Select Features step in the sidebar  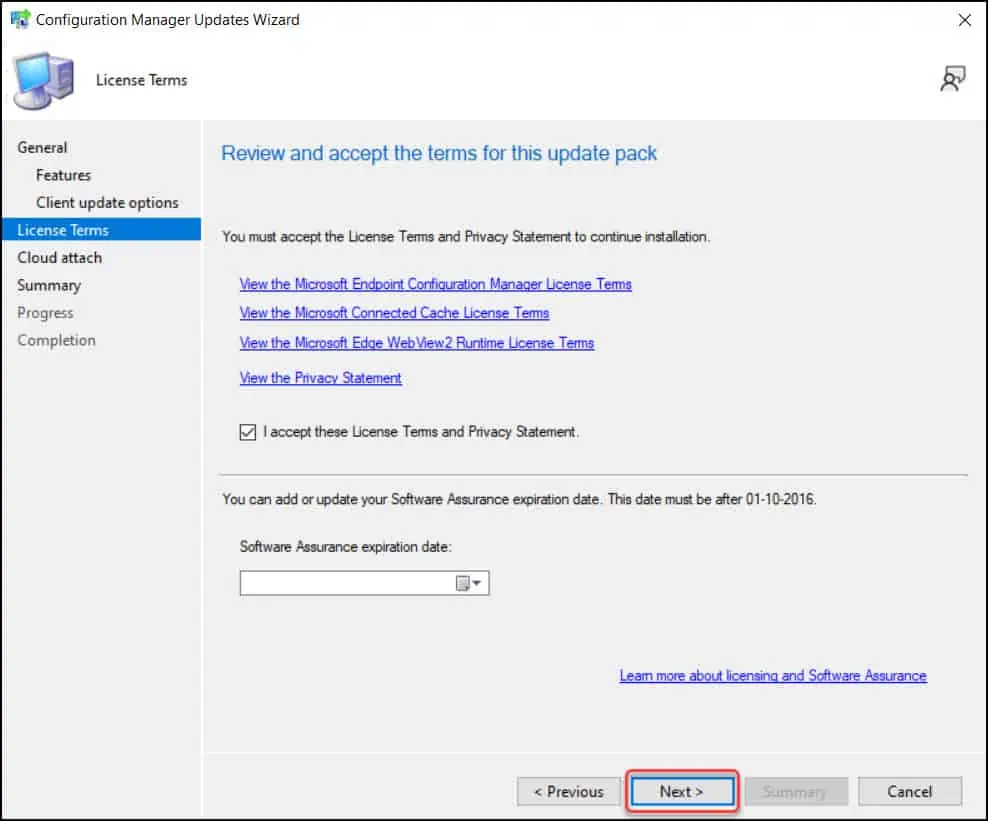pyautogui.click(x=63, y=175)
